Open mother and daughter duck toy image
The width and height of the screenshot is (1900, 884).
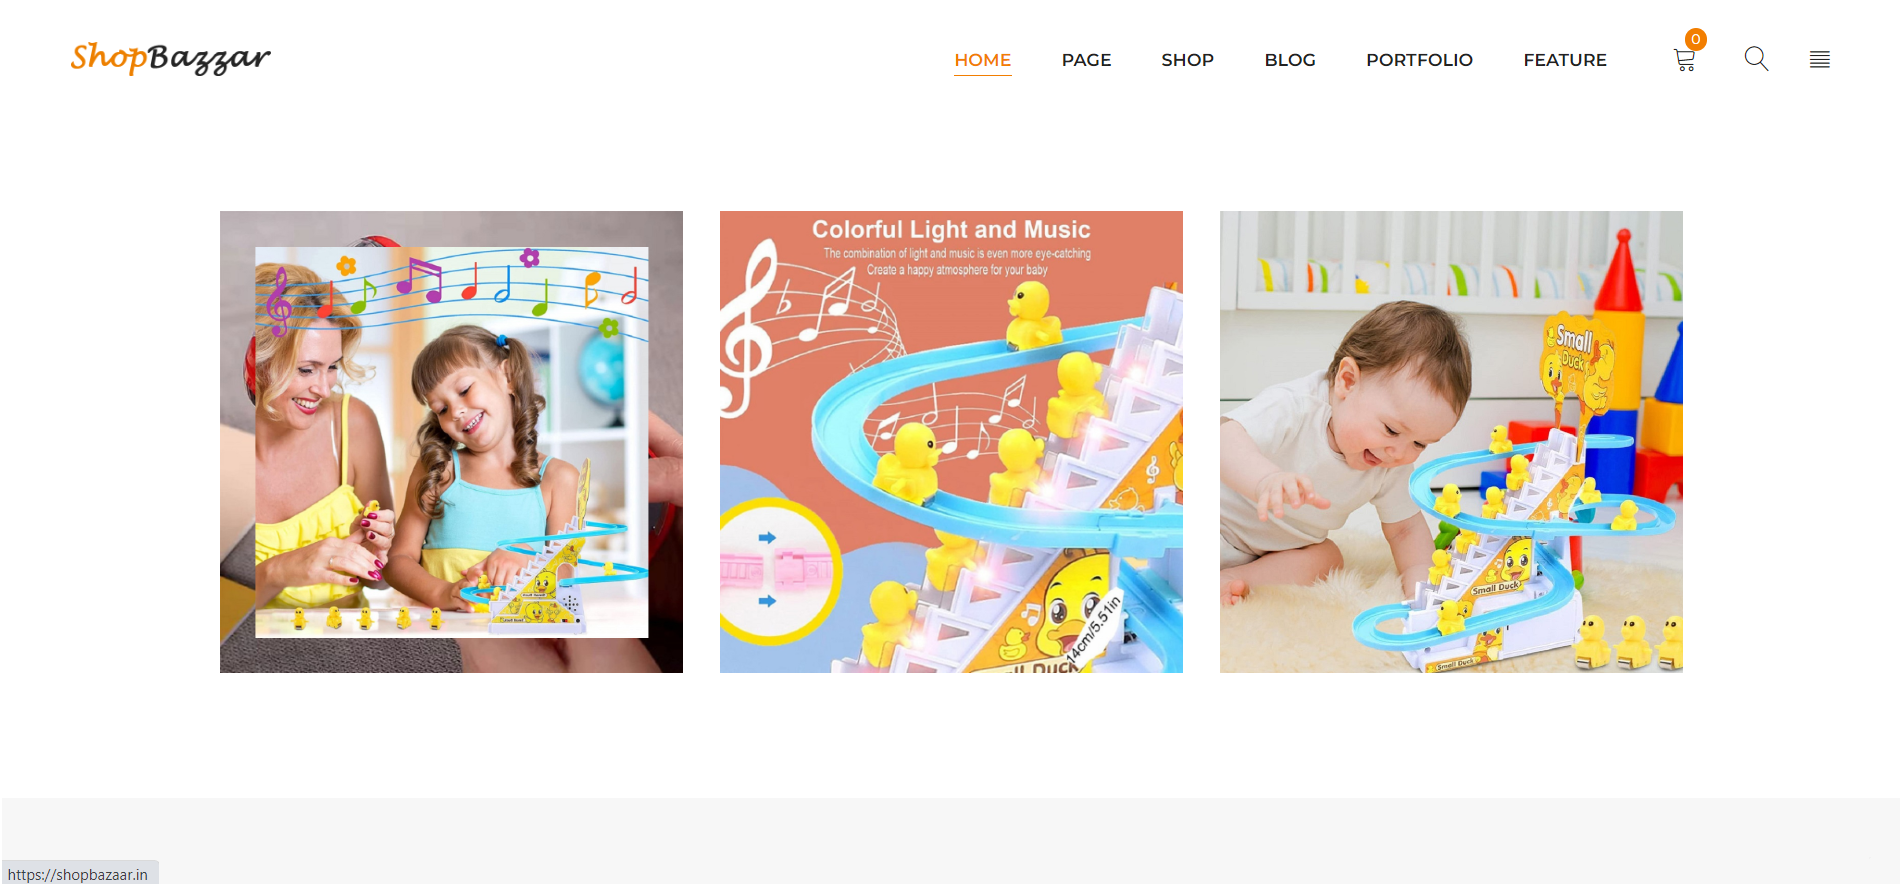(x=451, y=442)
